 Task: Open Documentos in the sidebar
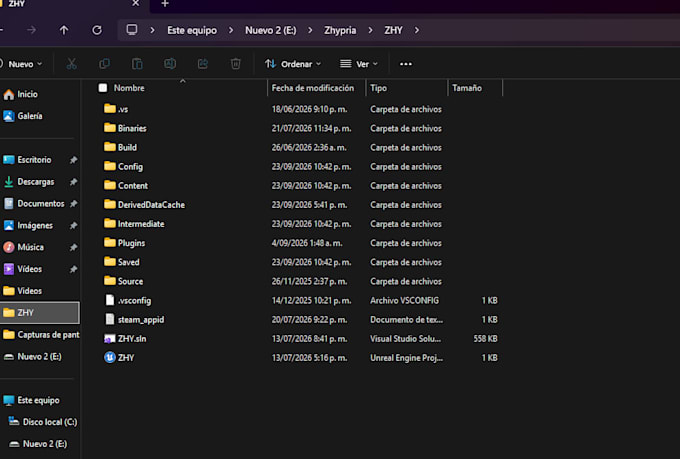point(34,203)
